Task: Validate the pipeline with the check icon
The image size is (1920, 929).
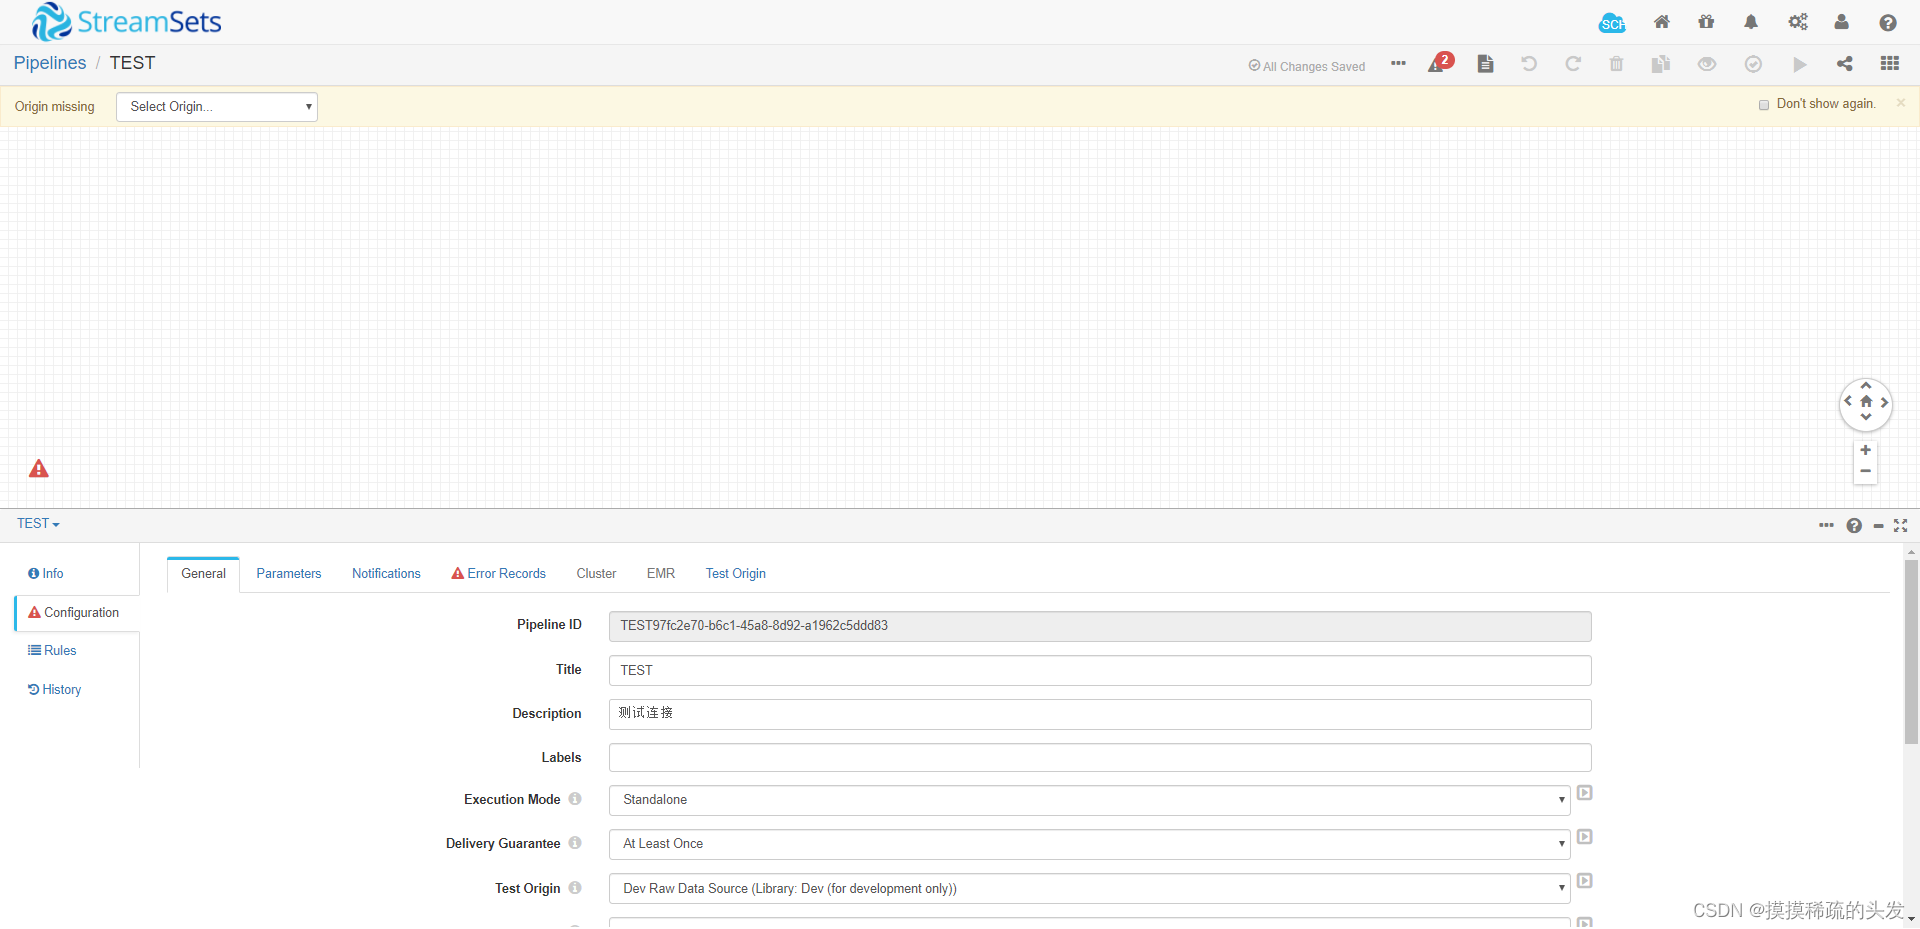Action: point(1752,63)
